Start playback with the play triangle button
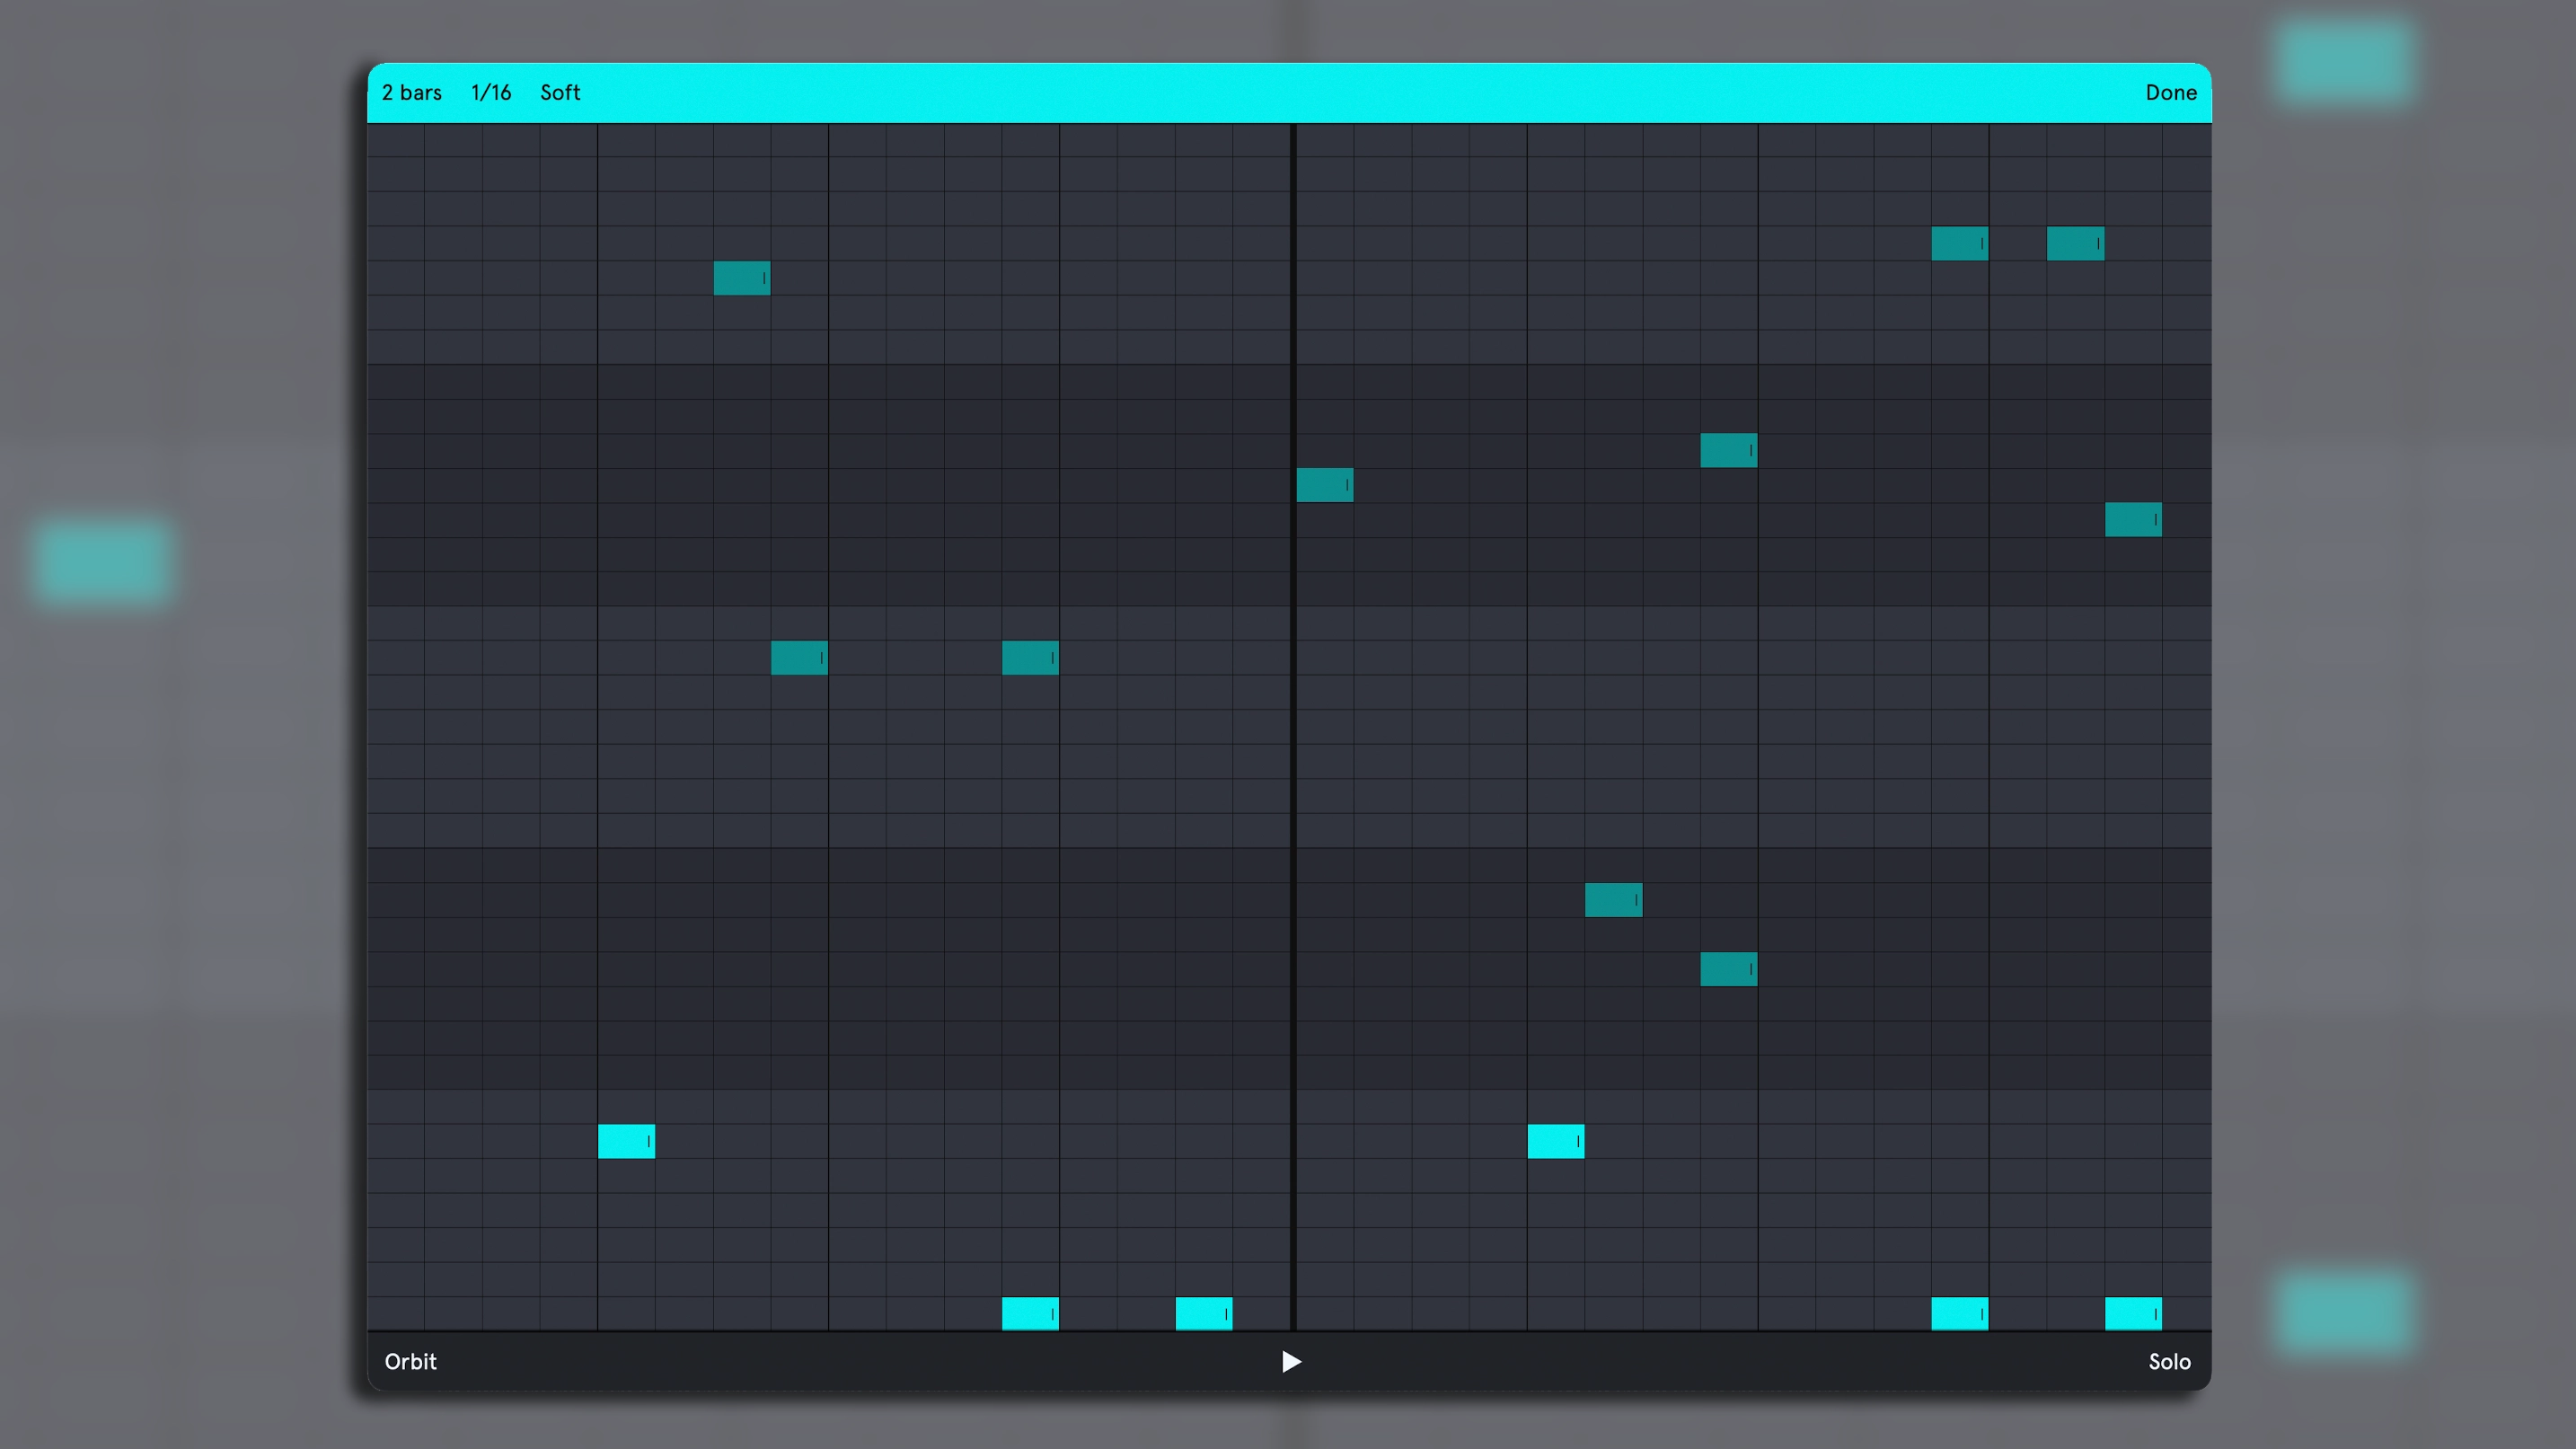The image size is (2576, 1449). pyautogui.click(x=1291, y=1361)
